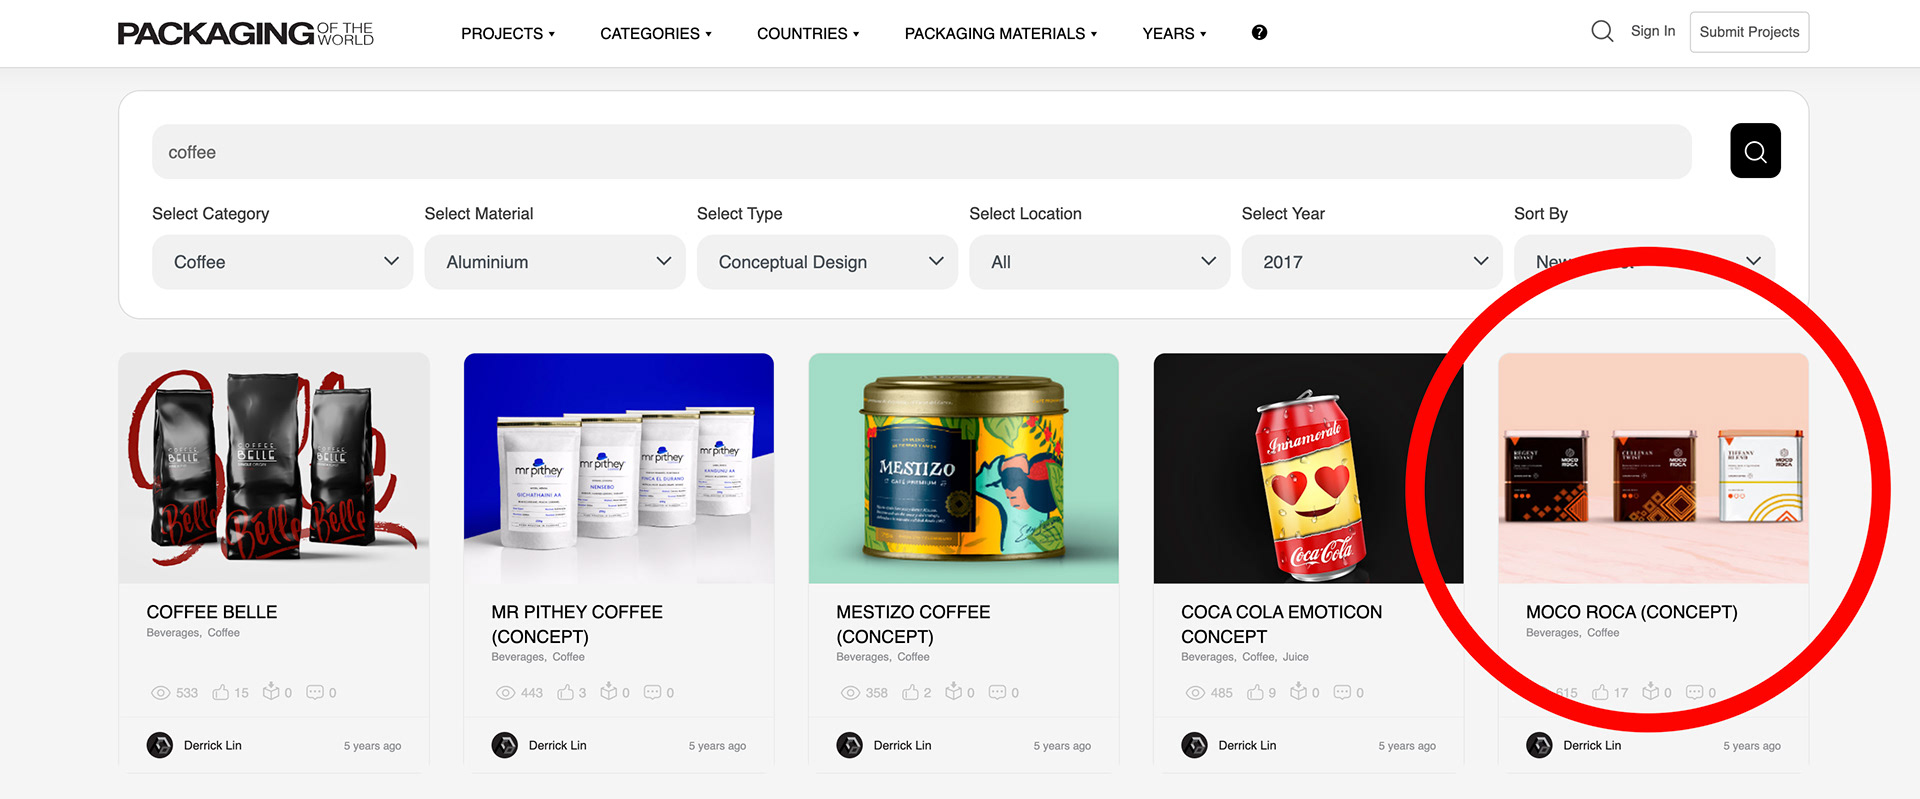The image size is (1920, 799).
Task: Open the PROJECTS menu
Action: coord(508,34)
